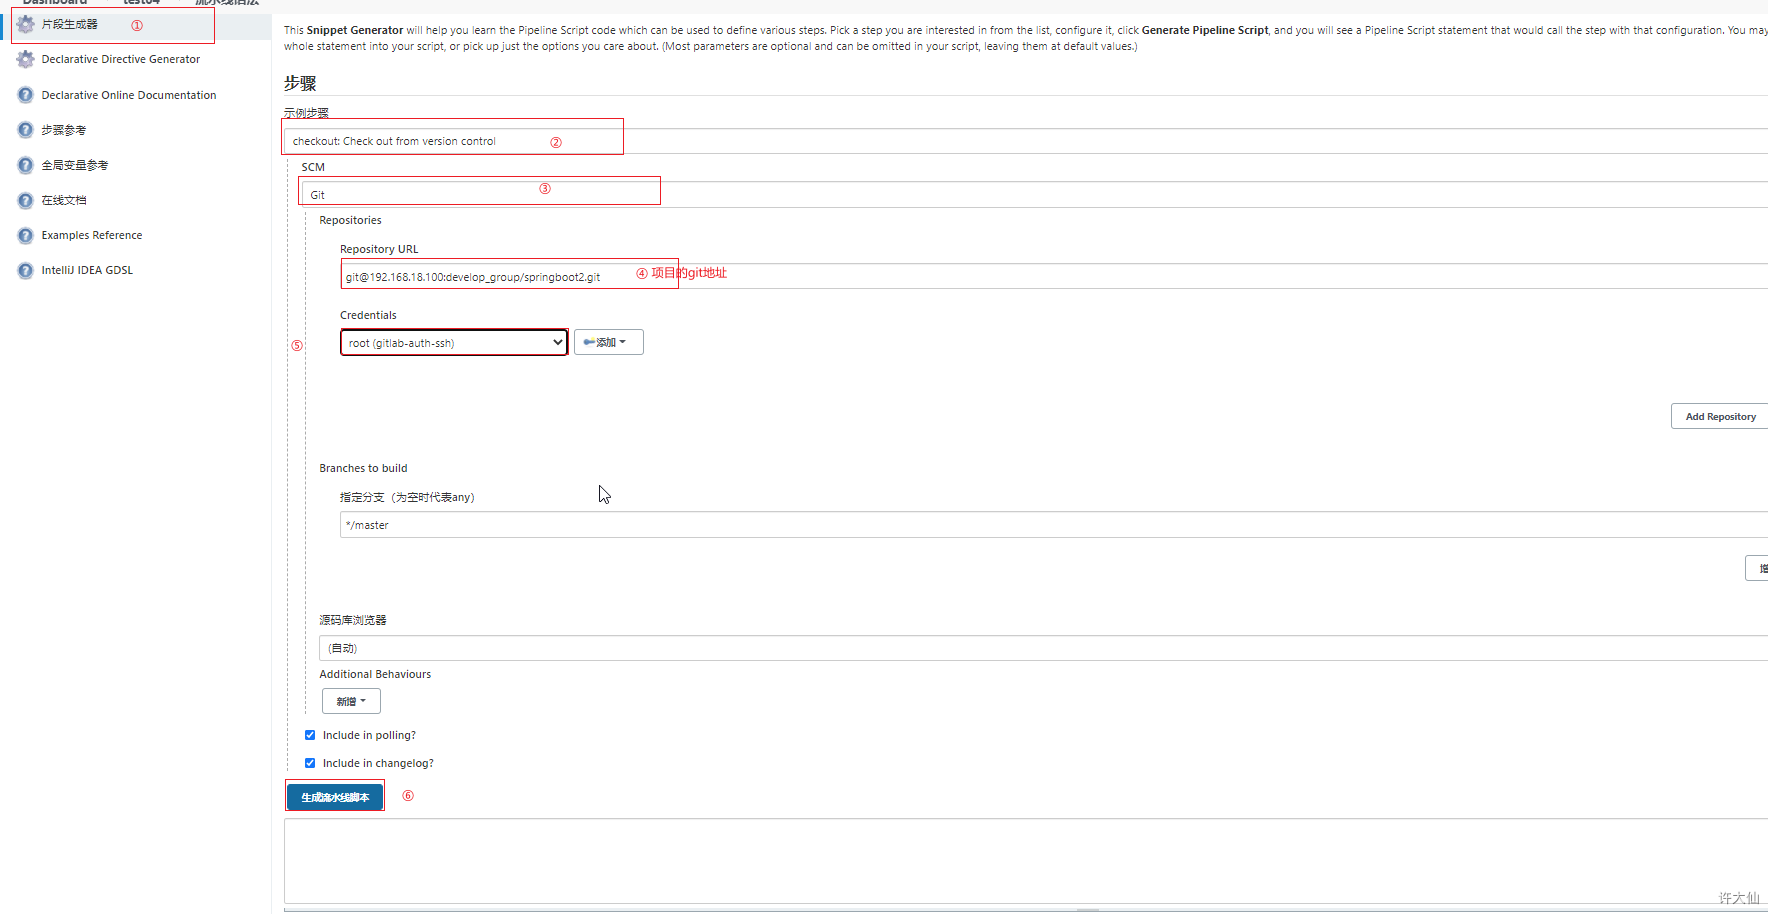
Task: Click the 生成流水线脚本 generate button
Action: pyautogui.click(x=335, y=797)
